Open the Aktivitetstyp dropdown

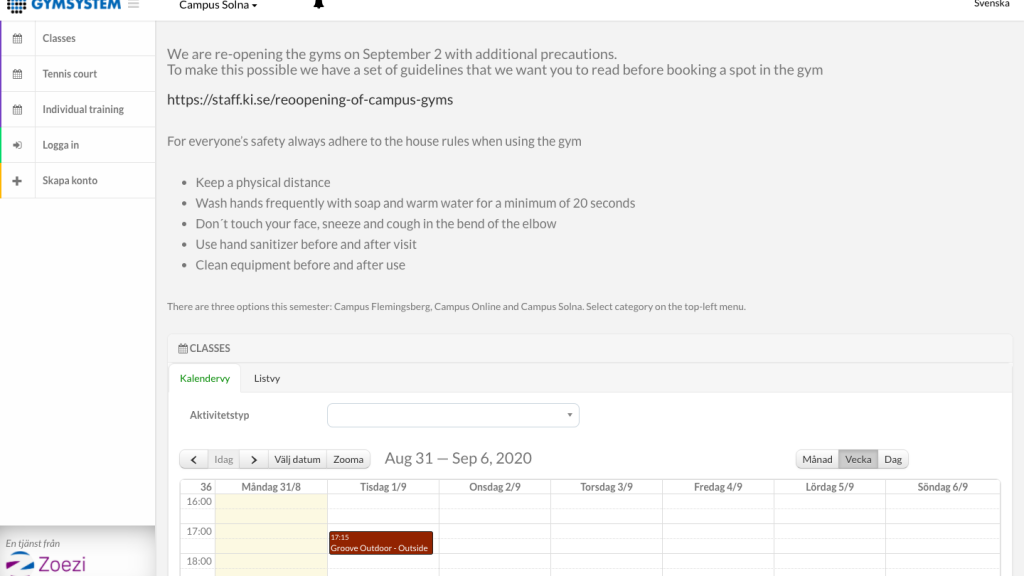click(453, 415)
